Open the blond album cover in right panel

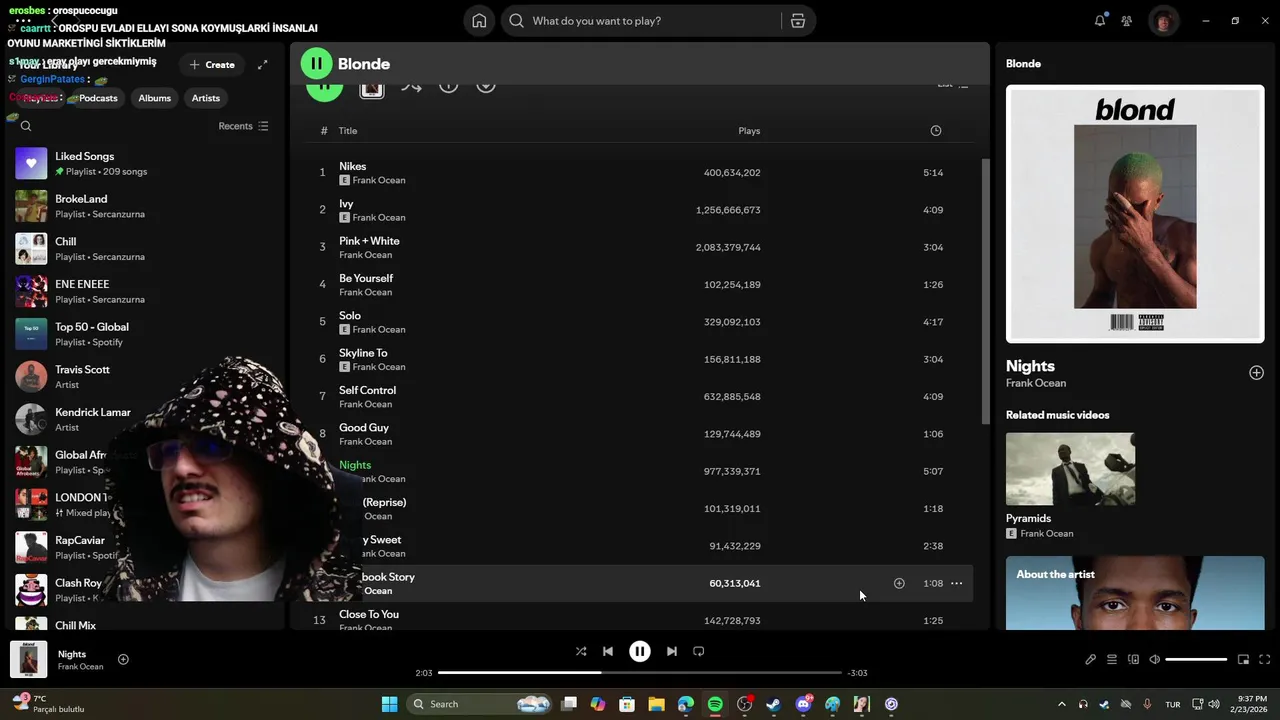point(1135,214)
